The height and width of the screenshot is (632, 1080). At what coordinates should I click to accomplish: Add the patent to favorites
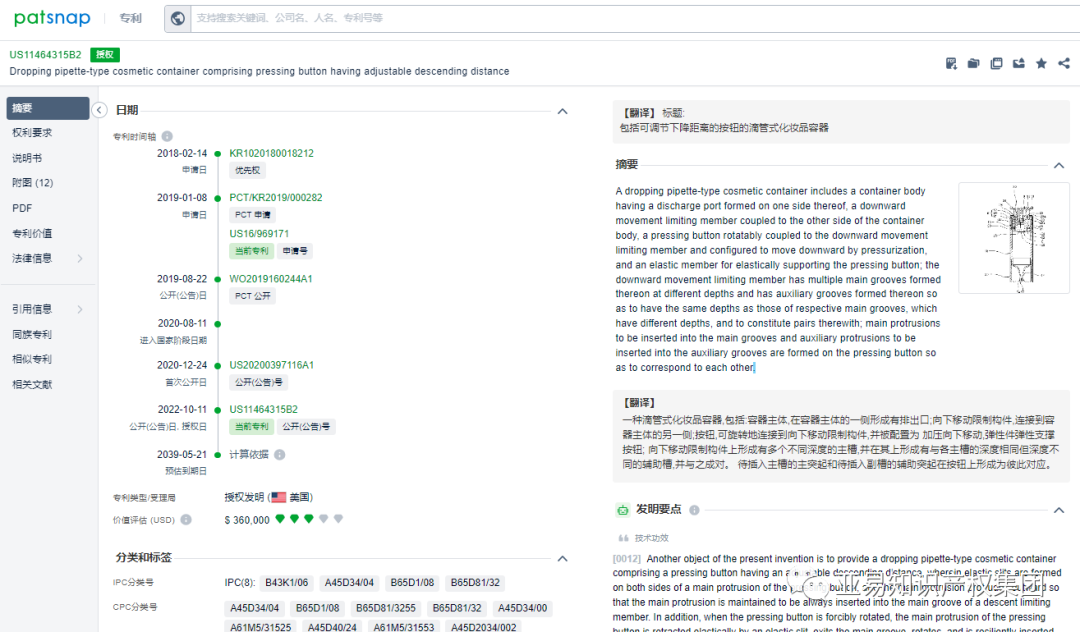point(1041,63)
